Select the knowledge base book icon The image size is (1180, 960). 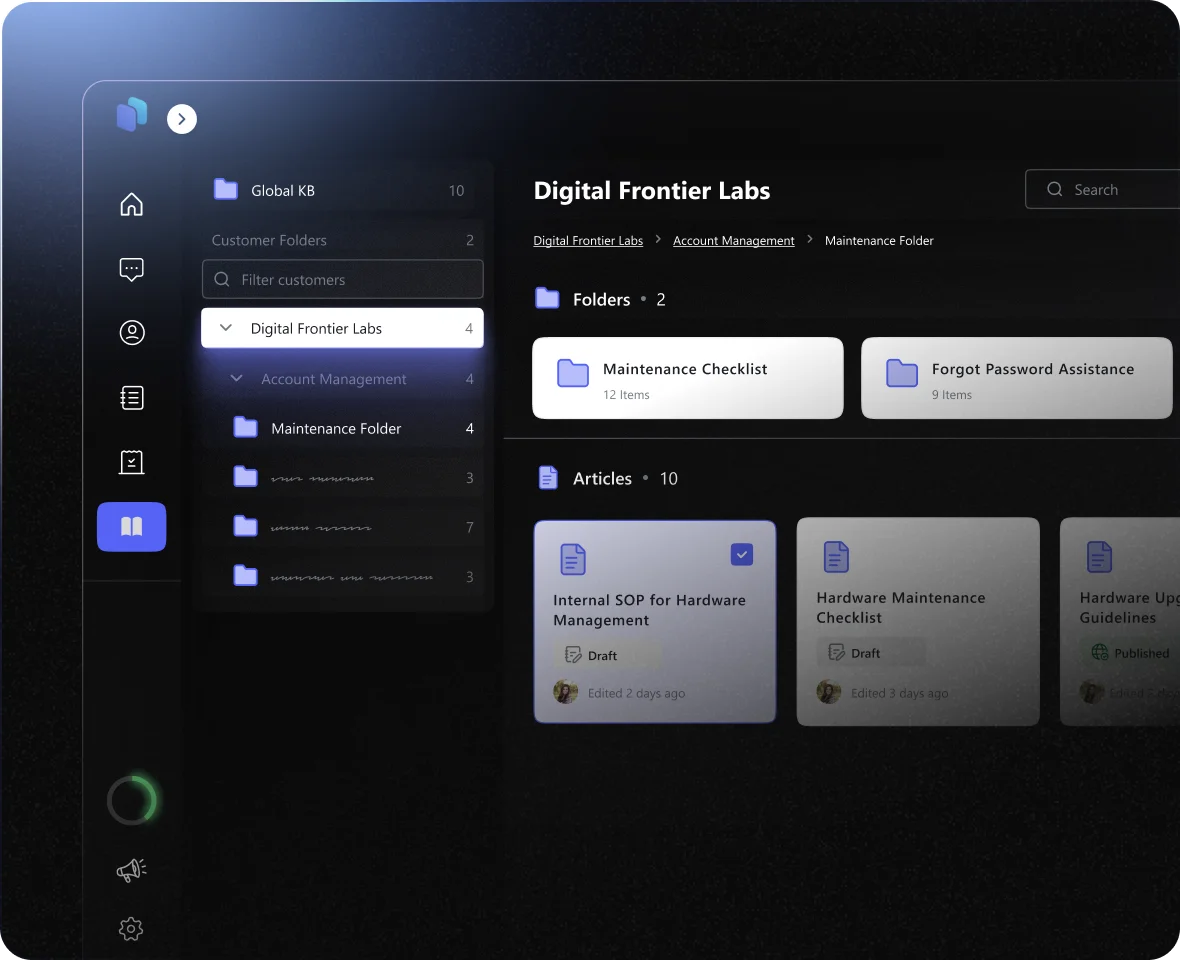tap(131, 527)
